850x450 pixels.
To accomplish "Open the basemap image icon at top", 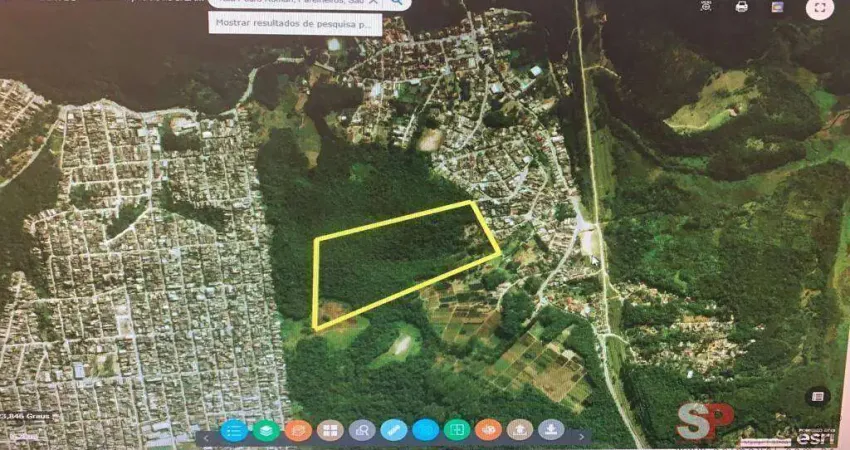I will click(x=778, y=7).
